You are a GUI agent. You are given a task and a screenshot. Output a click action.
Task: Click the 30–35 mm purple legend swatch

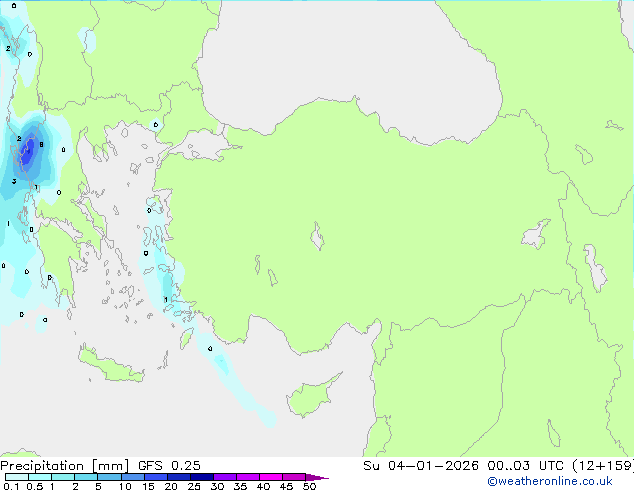pyautogui.click(x=225, y=477)
